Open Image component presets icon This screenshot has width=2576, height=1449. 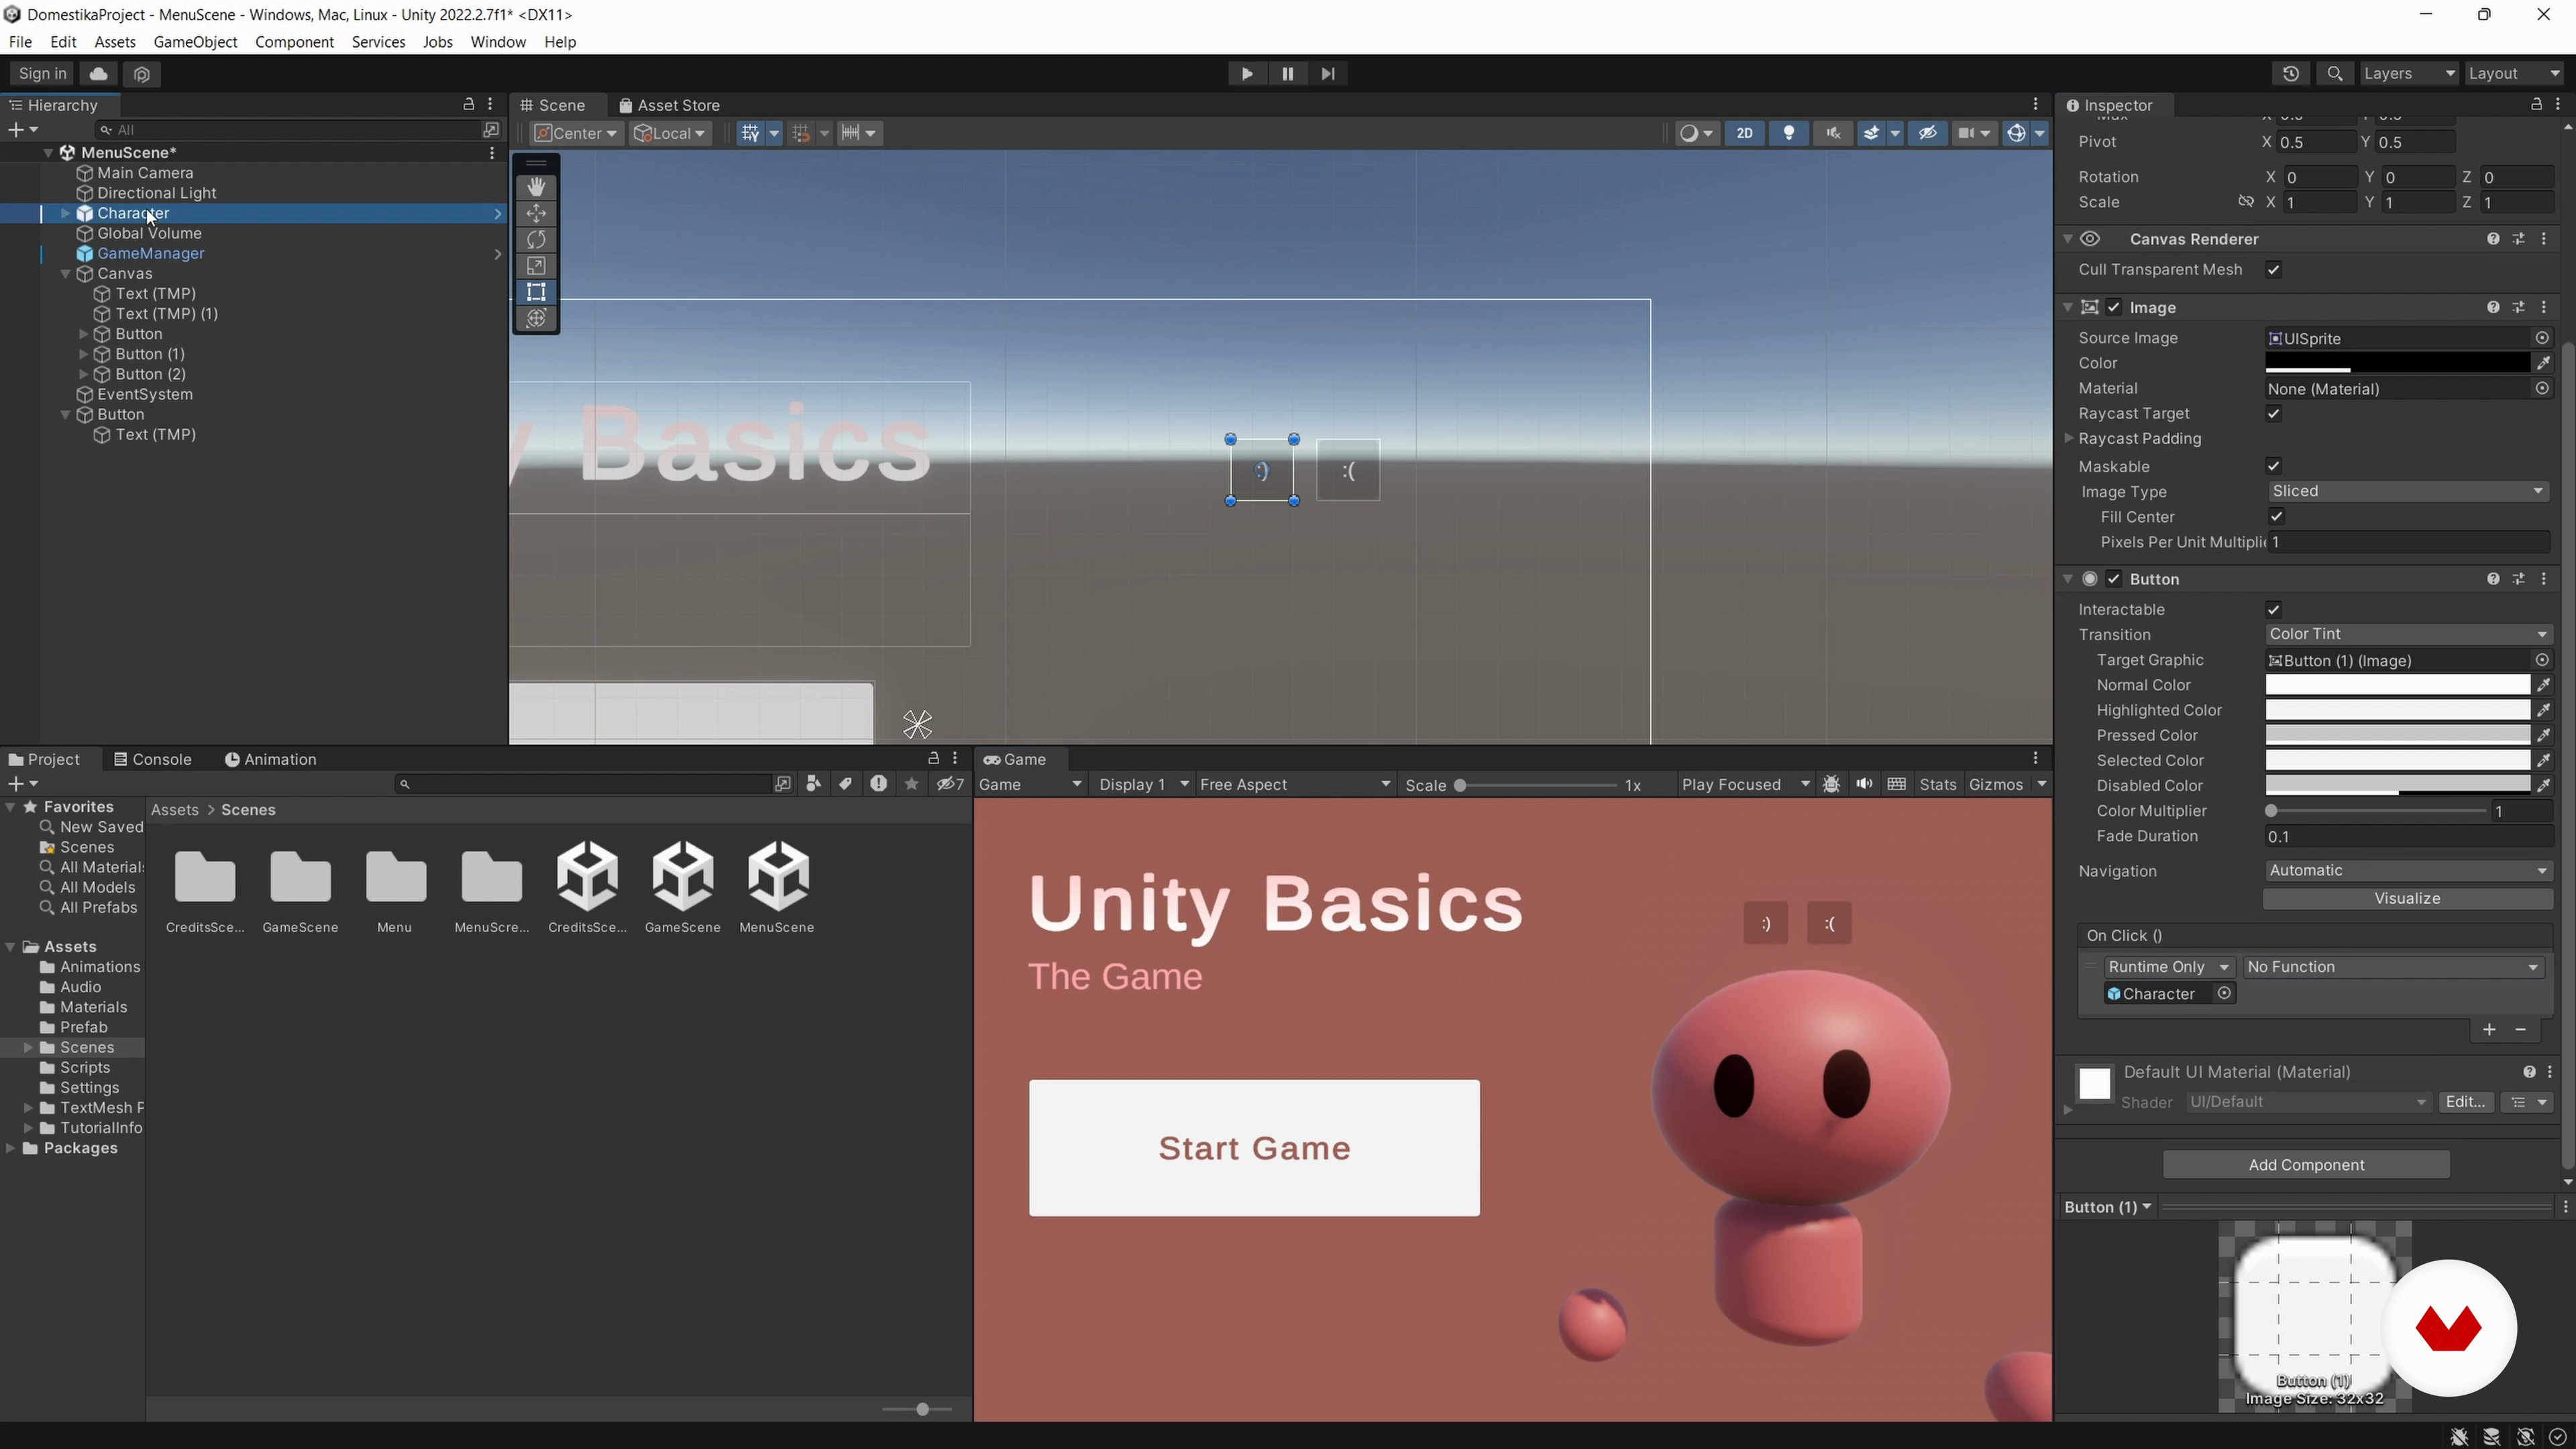2519,307
